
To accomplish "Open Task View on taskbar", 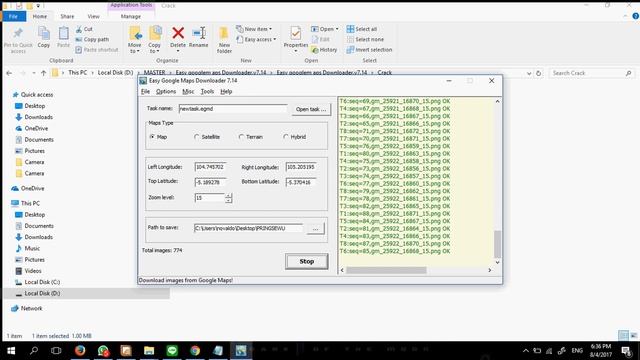I will (56, 350).
